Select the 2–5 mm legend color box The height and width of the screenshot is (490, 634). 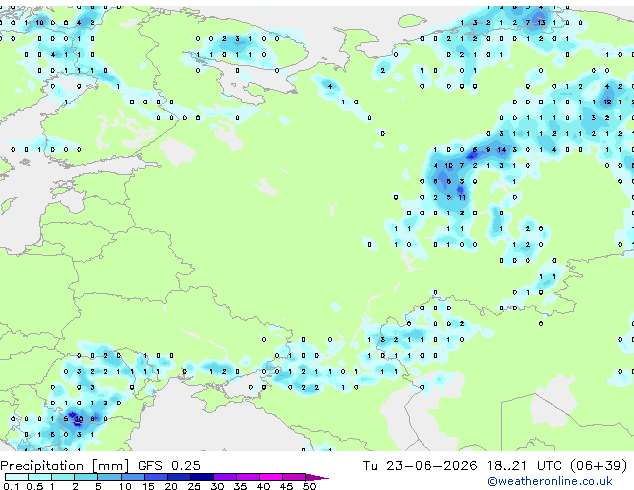(x=86, y=477)
